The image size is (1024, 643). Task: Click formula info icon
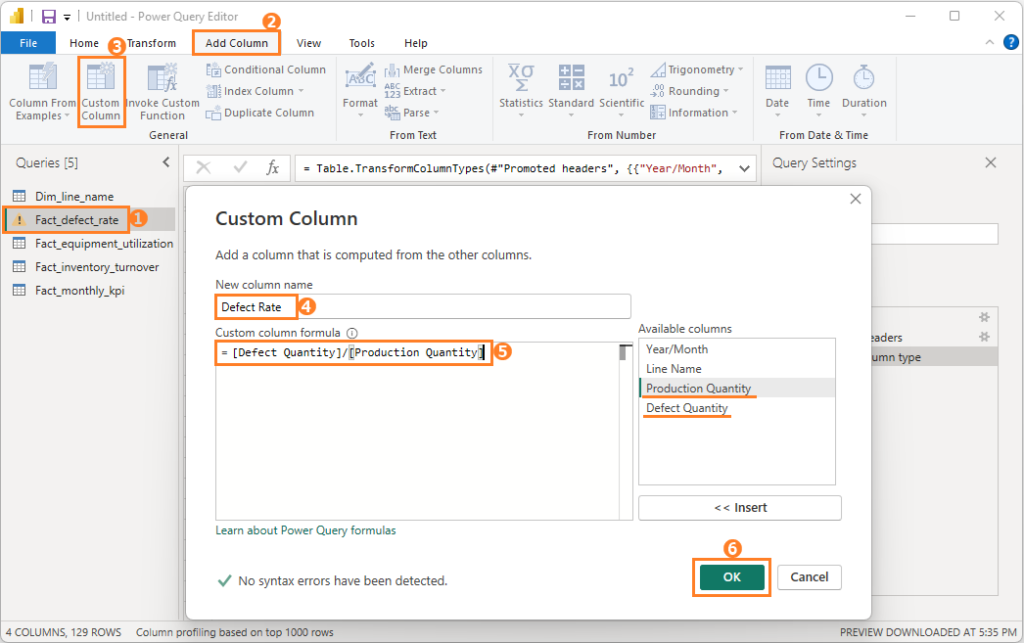coord(352,333)
